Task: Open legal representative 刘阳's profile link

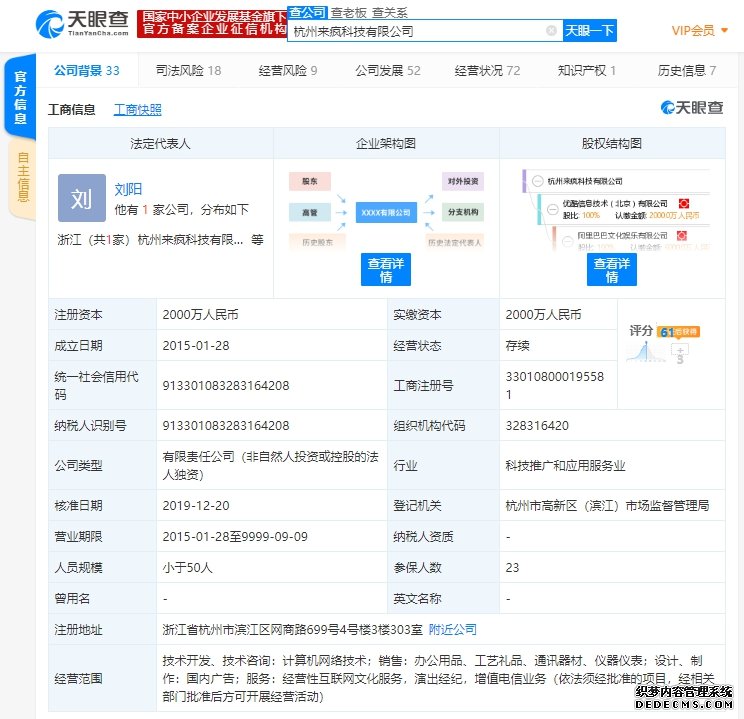Action: (128, 189)
